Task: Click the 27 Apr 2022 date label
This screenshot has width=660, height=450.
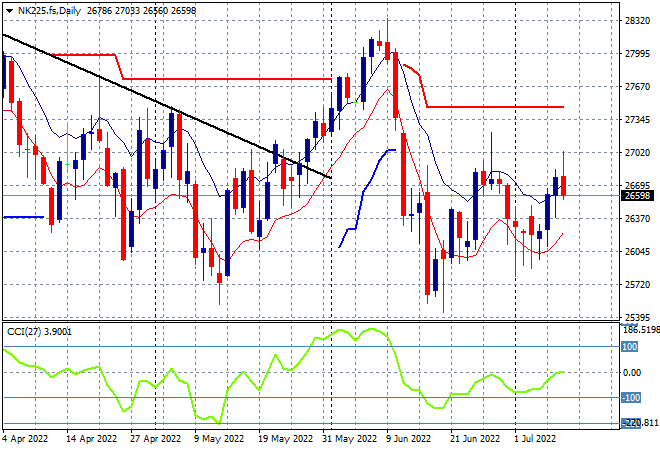Action: tap(155, 439)
